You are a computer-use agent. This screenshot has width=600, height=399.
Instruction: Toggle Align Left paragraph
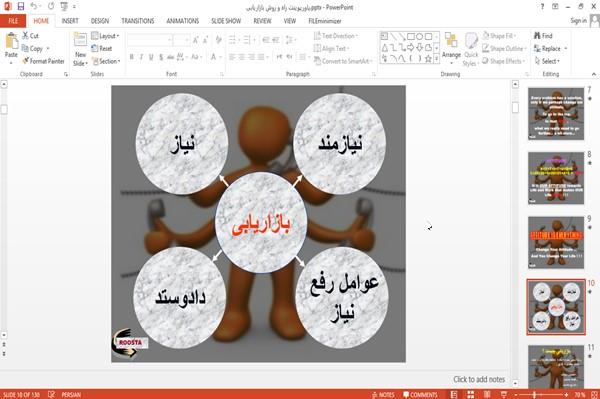click(232, 57)
